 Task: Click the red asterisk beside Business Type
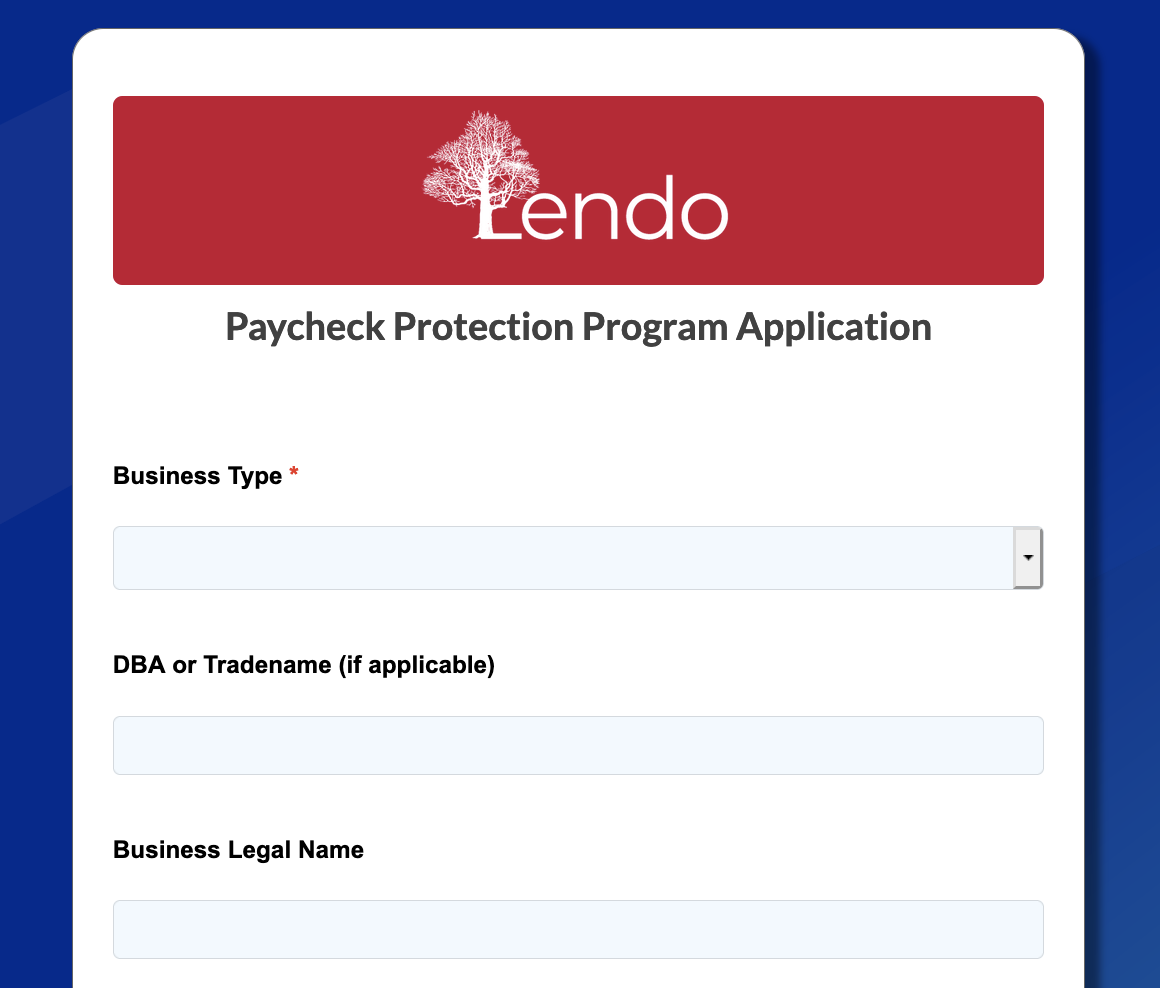[x=294, y=472]
